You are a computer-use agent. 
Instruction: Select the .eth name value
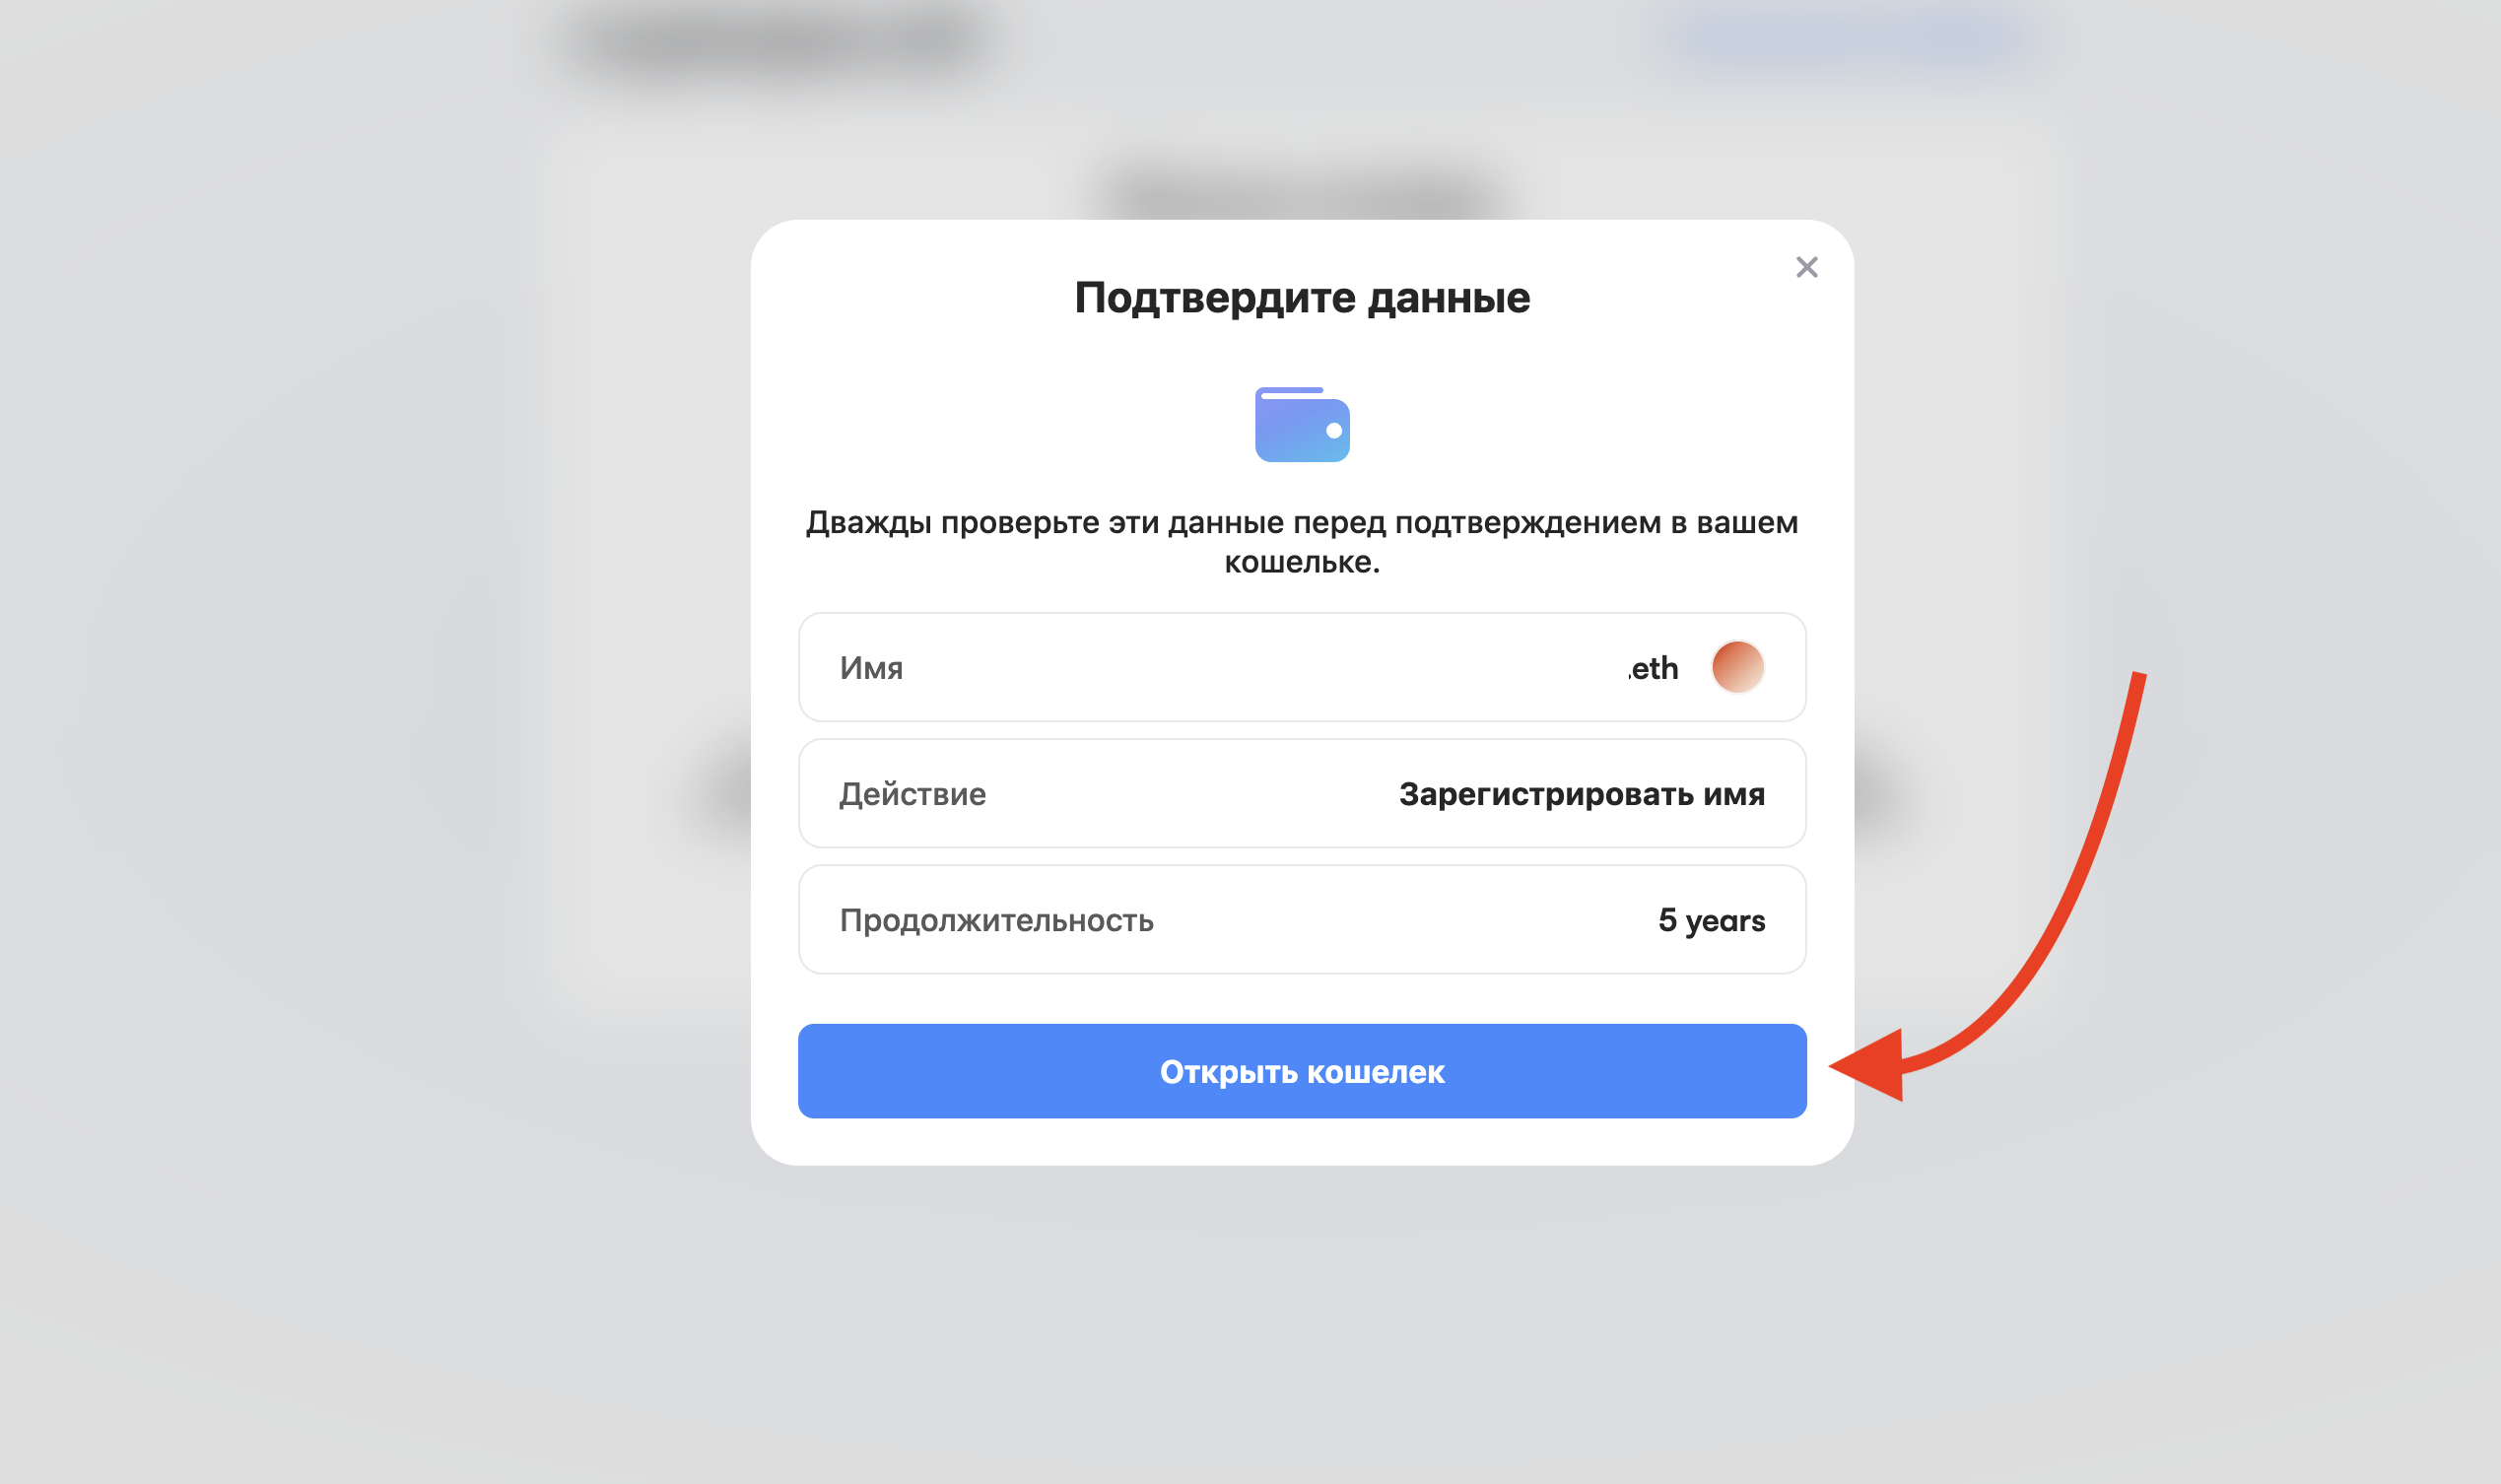pyautogui.click(x=1653, y=668)
